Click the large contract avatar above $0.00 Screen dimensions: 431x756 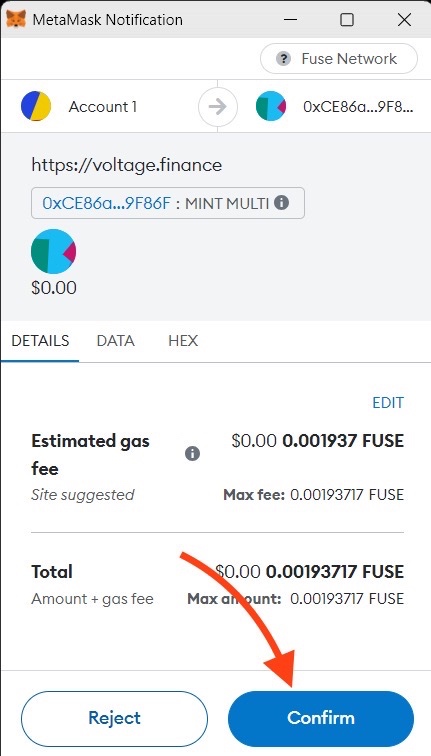54,252
